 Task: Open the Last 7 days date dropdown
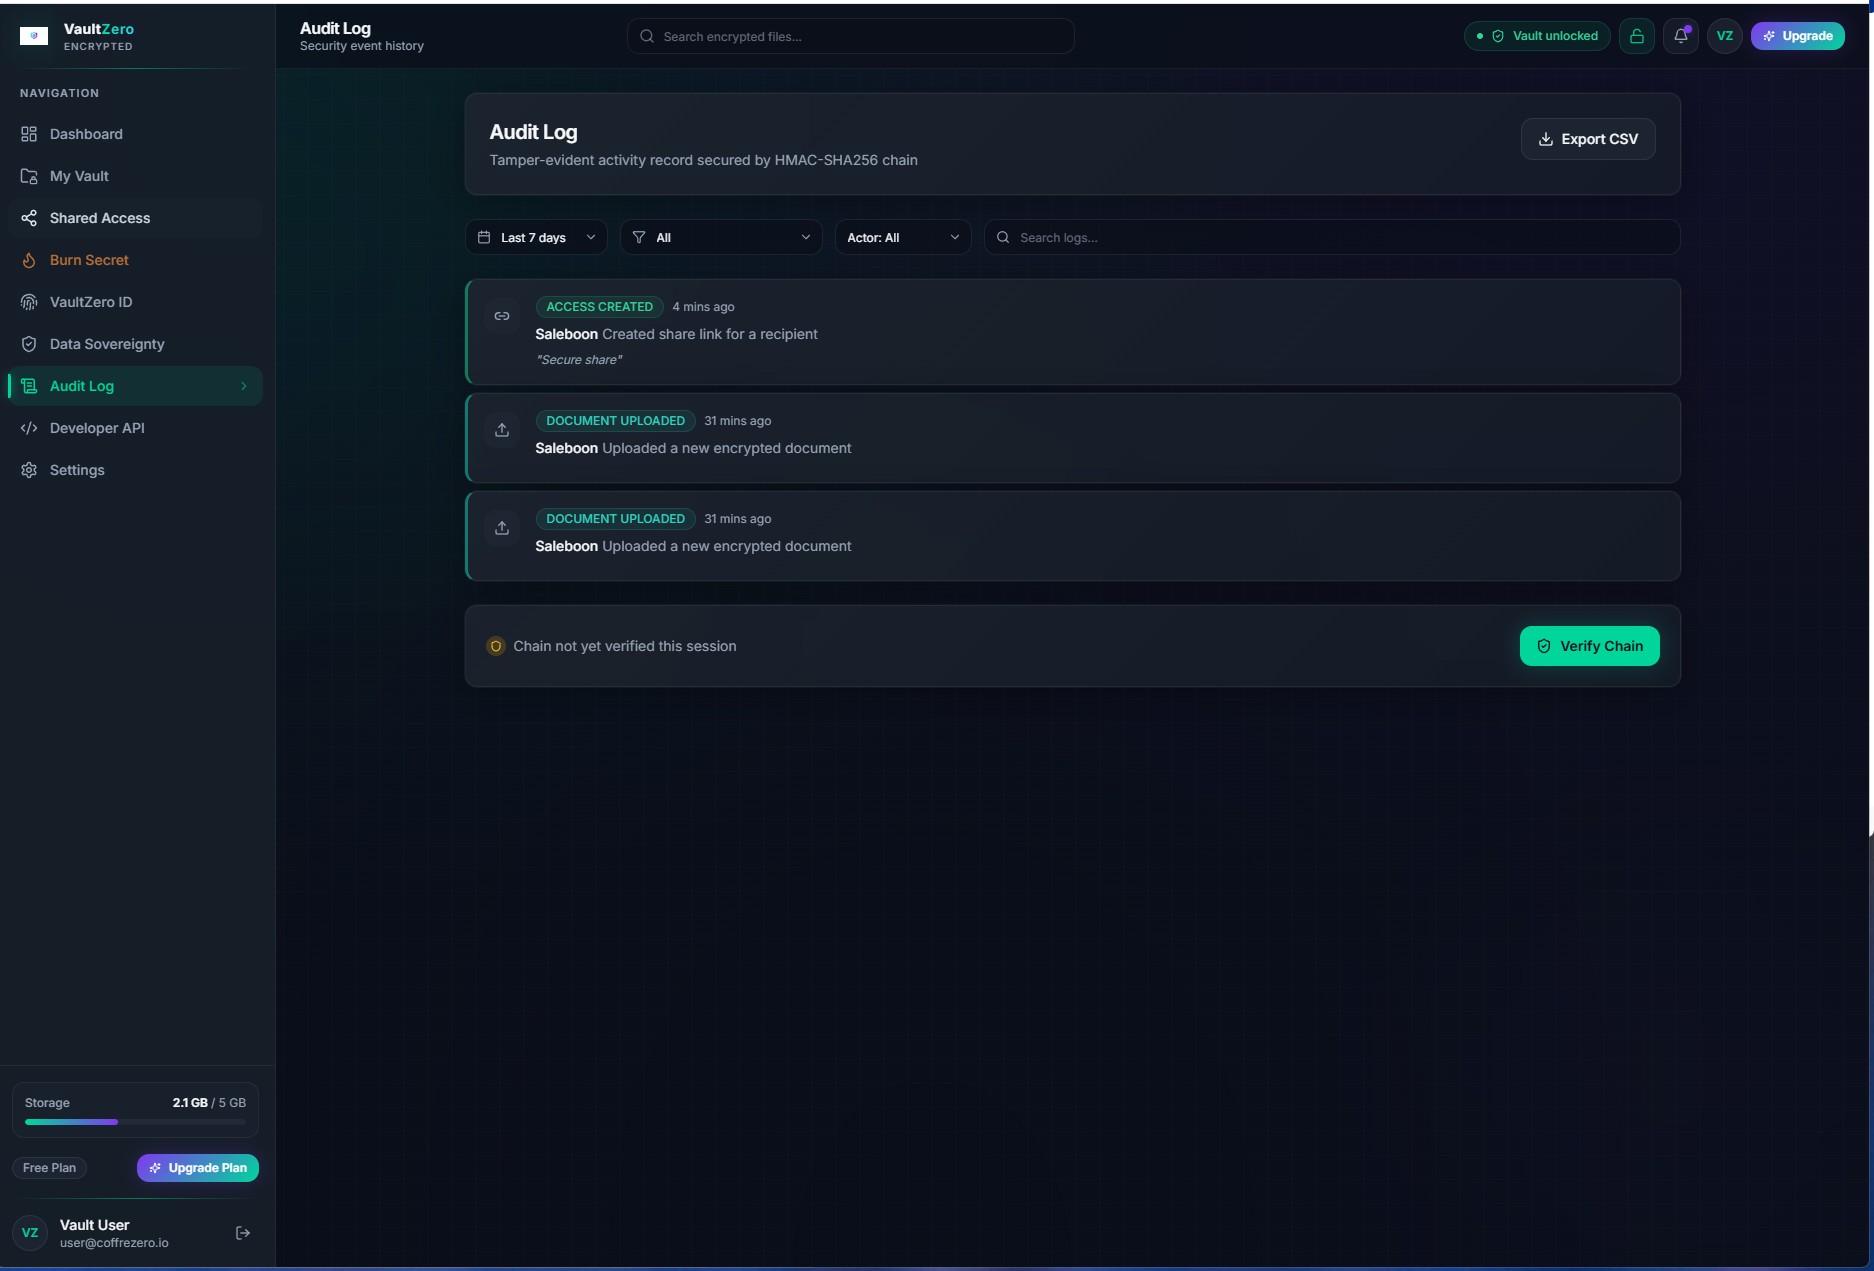pyautogui.click(x=536, y=237)
